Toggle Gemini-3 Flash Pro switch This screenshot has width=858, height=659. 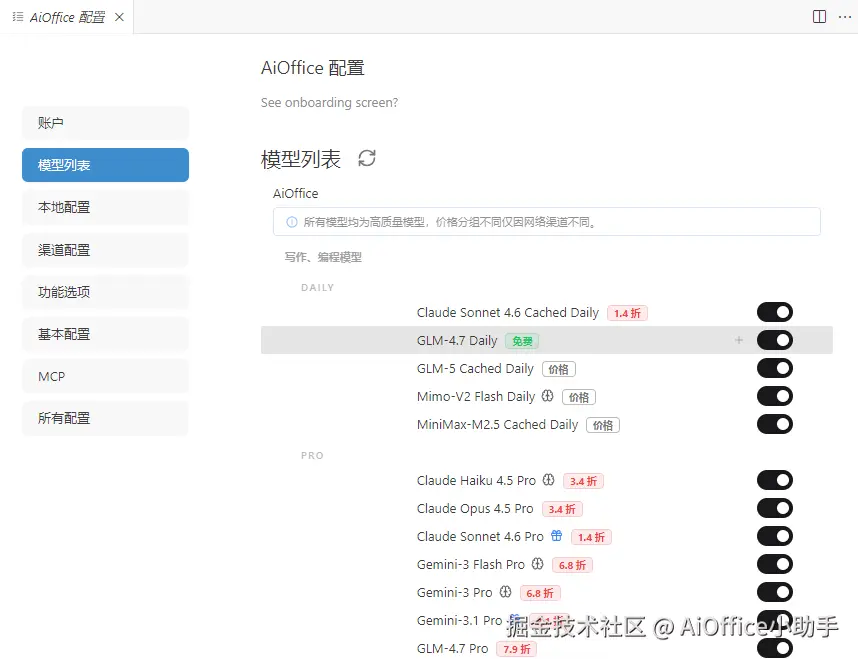775,564
